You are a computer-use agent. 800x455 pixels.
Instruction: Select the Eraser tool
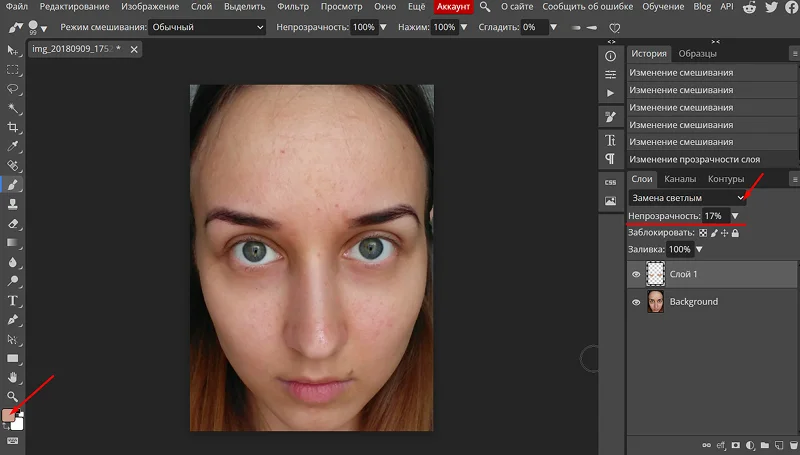pyautogui.click(x=13, y=223)
